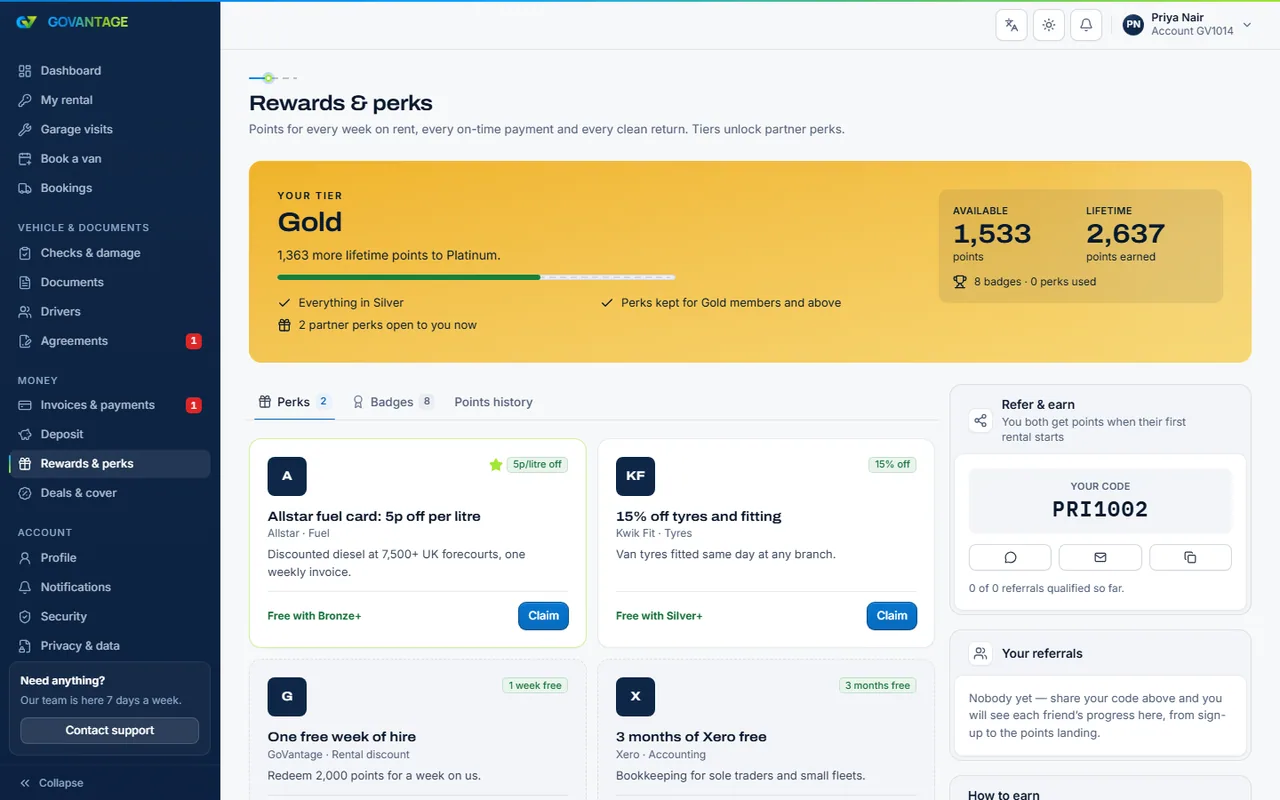The image size is (1280, 800).
Task: Click the Platinum tier progress bar
Action: pos(476,277)
